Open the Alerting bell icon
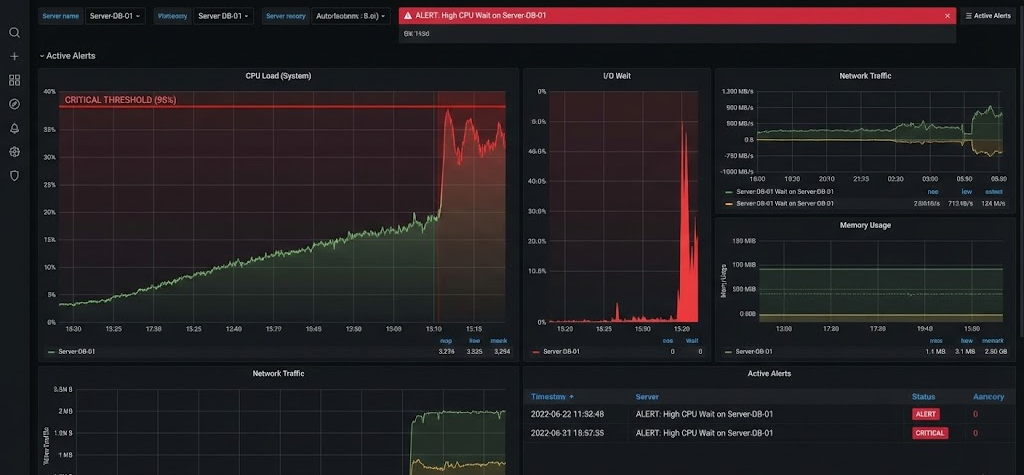1024x475 pixels. click(14, 128)
